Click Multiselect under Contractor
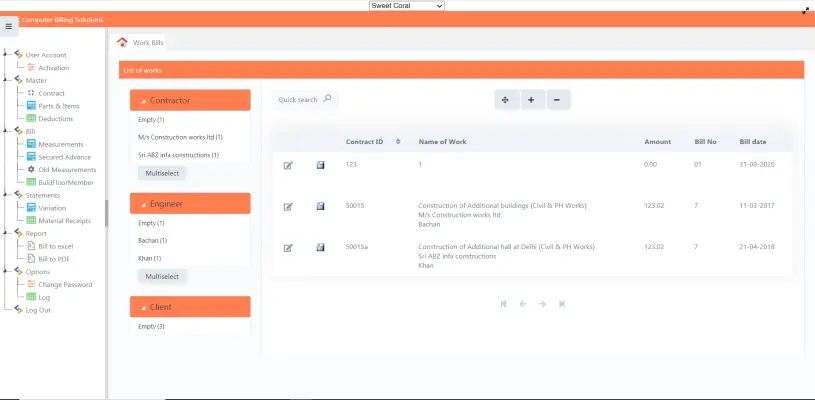The width and height of the screenshot is (815, 400). point(162,174)
